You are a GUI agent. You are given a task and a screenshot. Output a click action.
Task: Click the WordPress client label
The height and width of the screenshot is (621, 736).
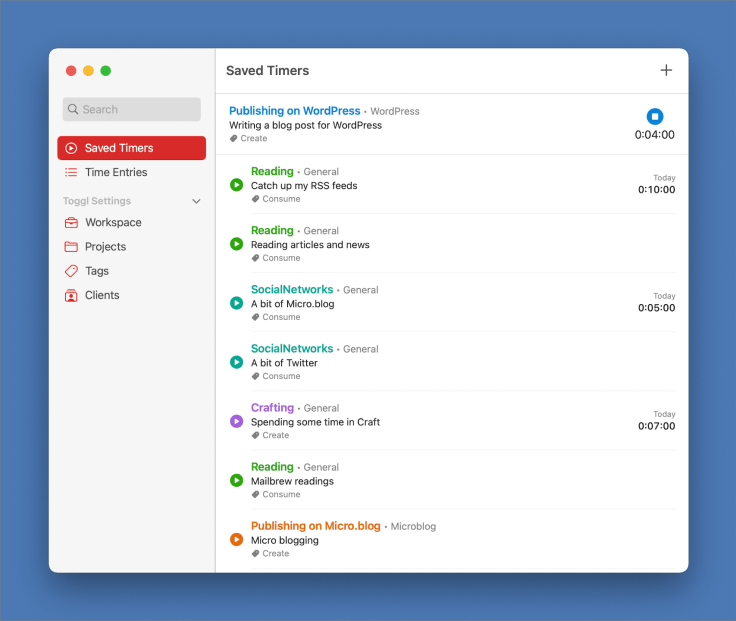pos(395,111)
